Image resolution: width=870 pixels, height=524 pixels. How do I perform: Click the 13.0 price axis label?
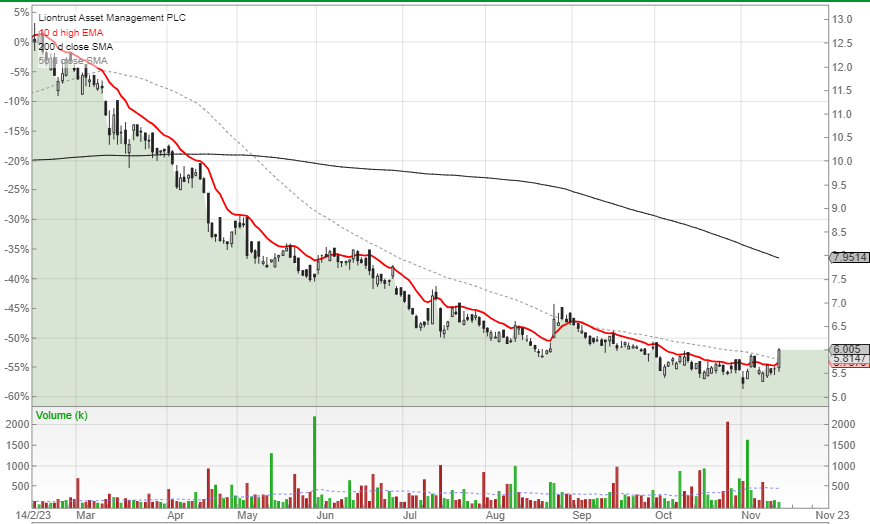click(842, 19)
